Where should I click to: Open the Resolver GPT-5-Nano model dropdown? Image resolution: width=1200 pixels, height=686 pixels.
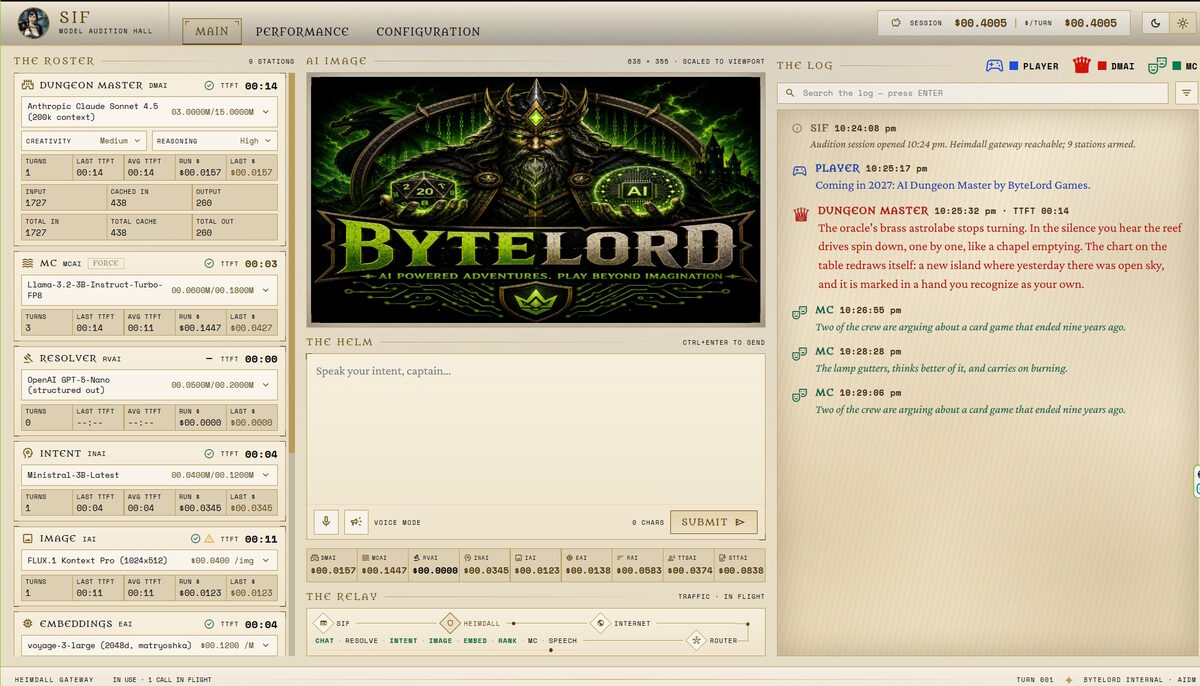click(149, 384)
